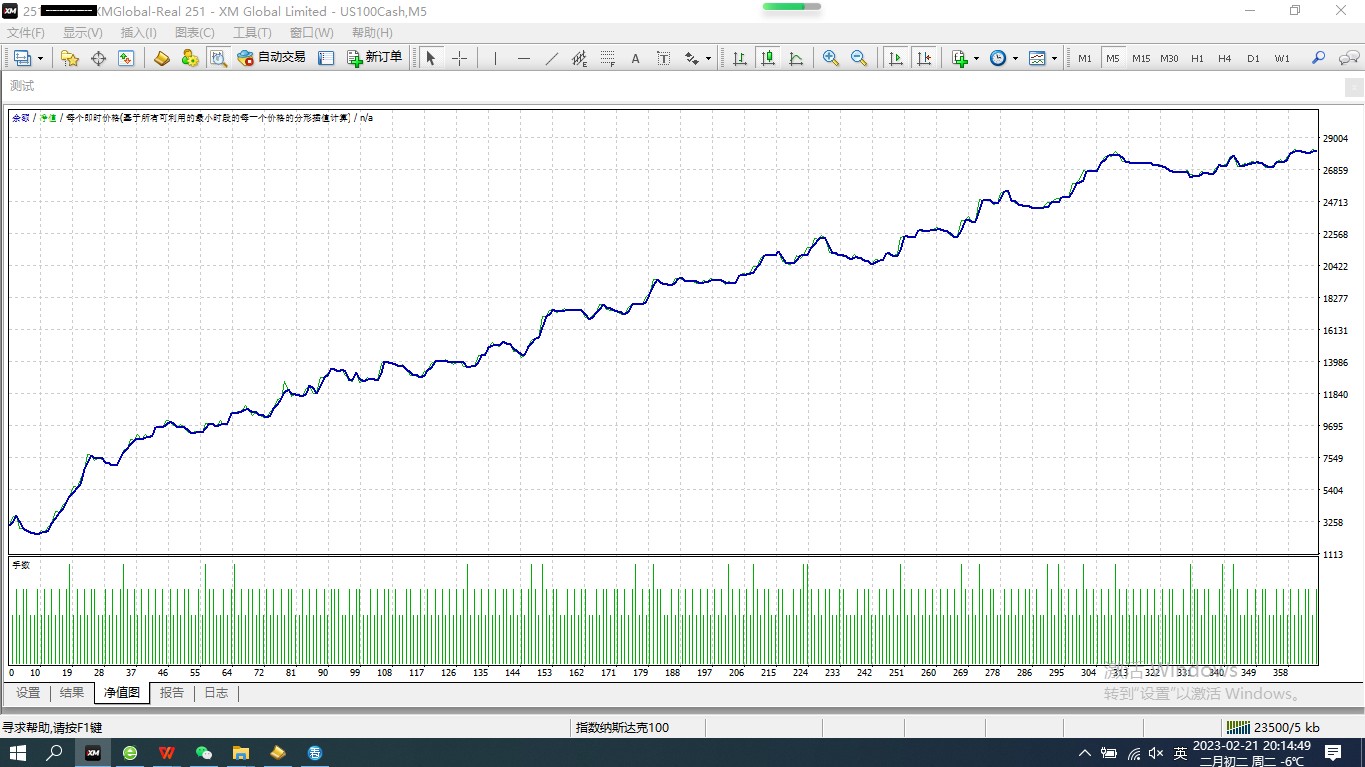1365x767 pixels.
Task: Open the Market Watch arrows icon
Action: click(x=126, y=58)
